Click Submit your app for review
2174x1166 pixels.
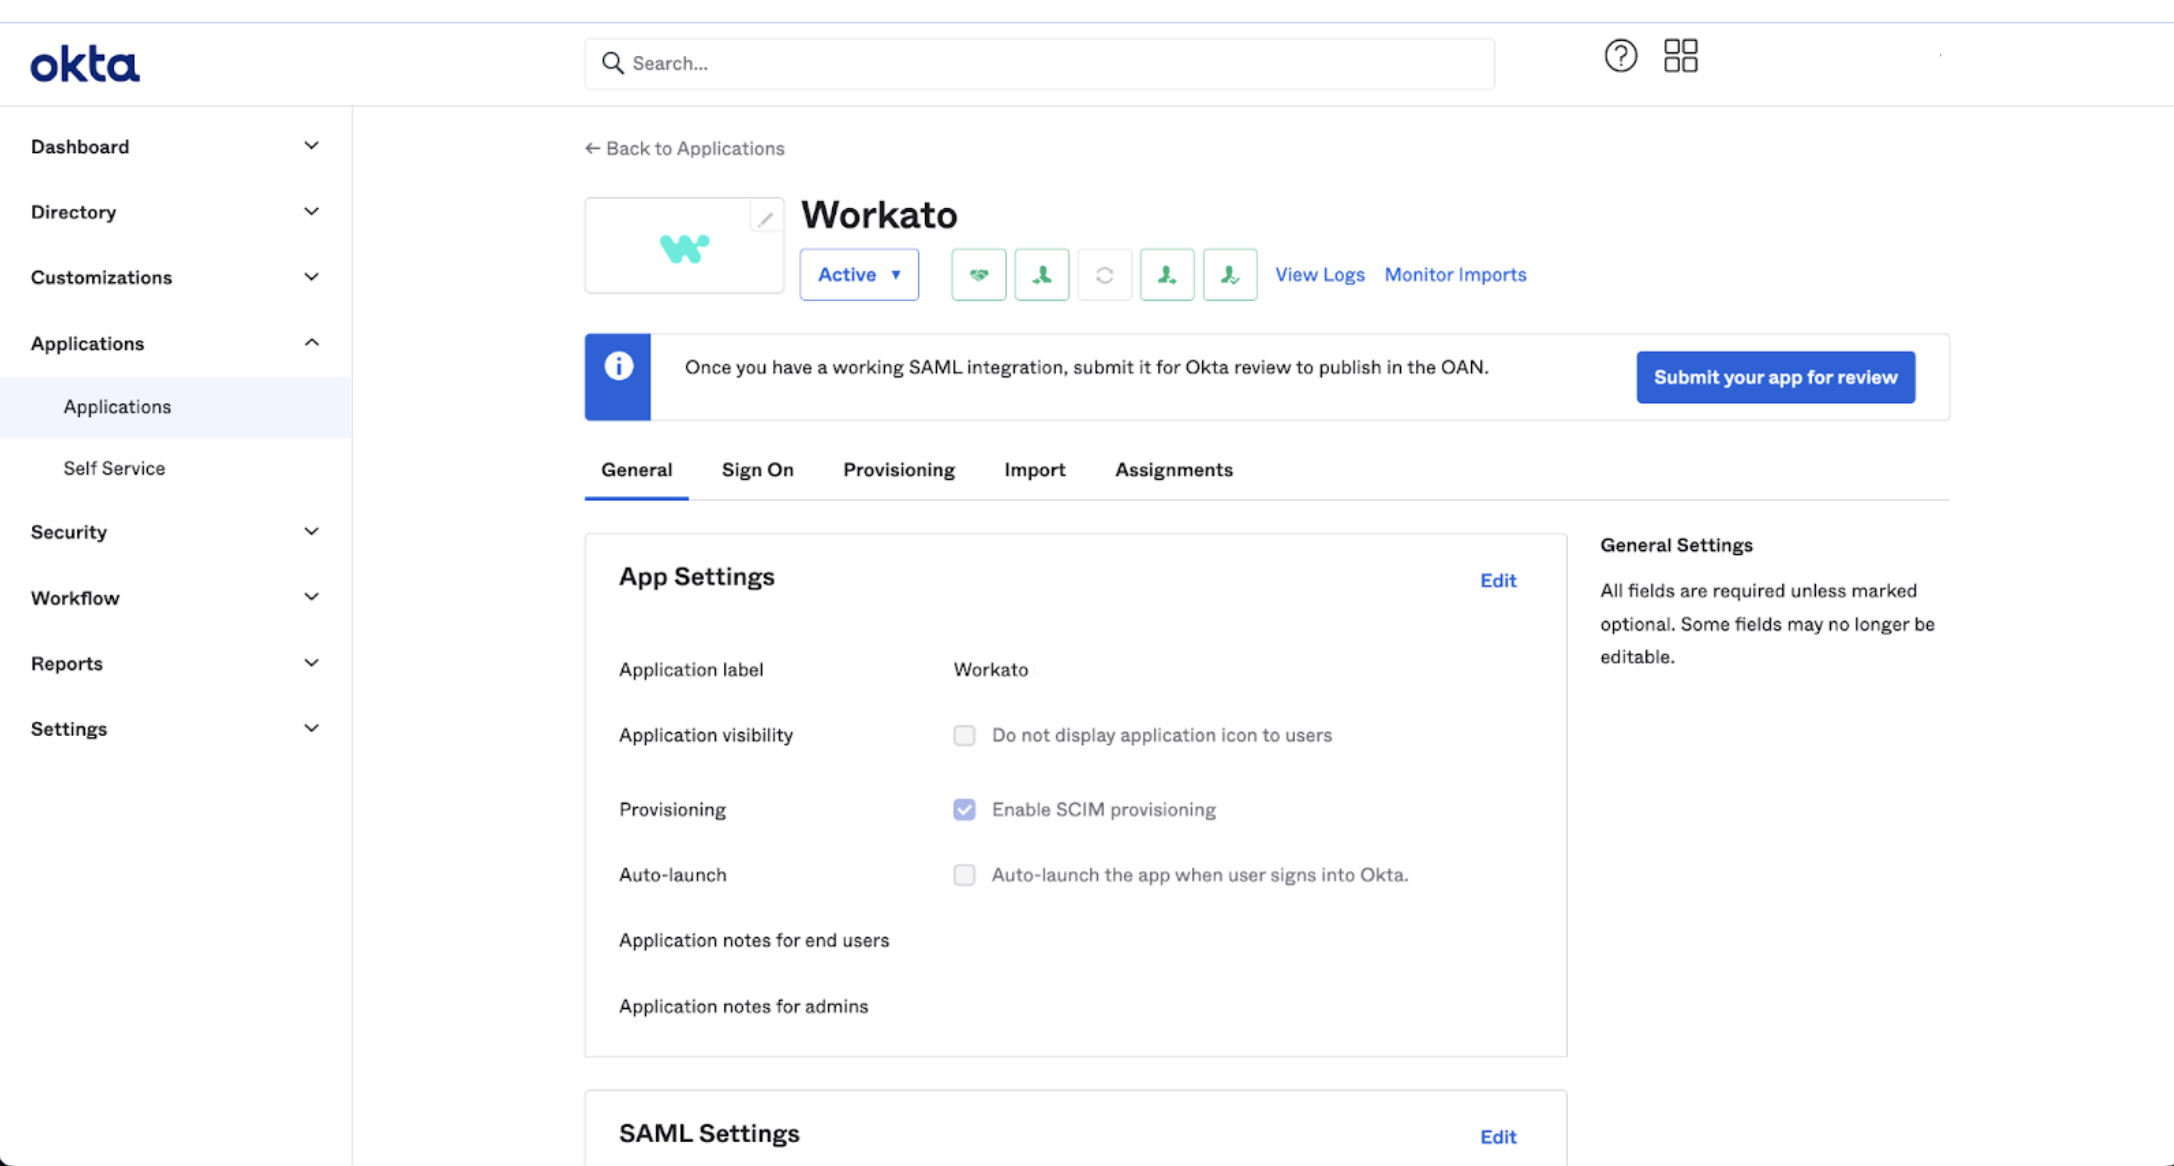(1775, 377)
